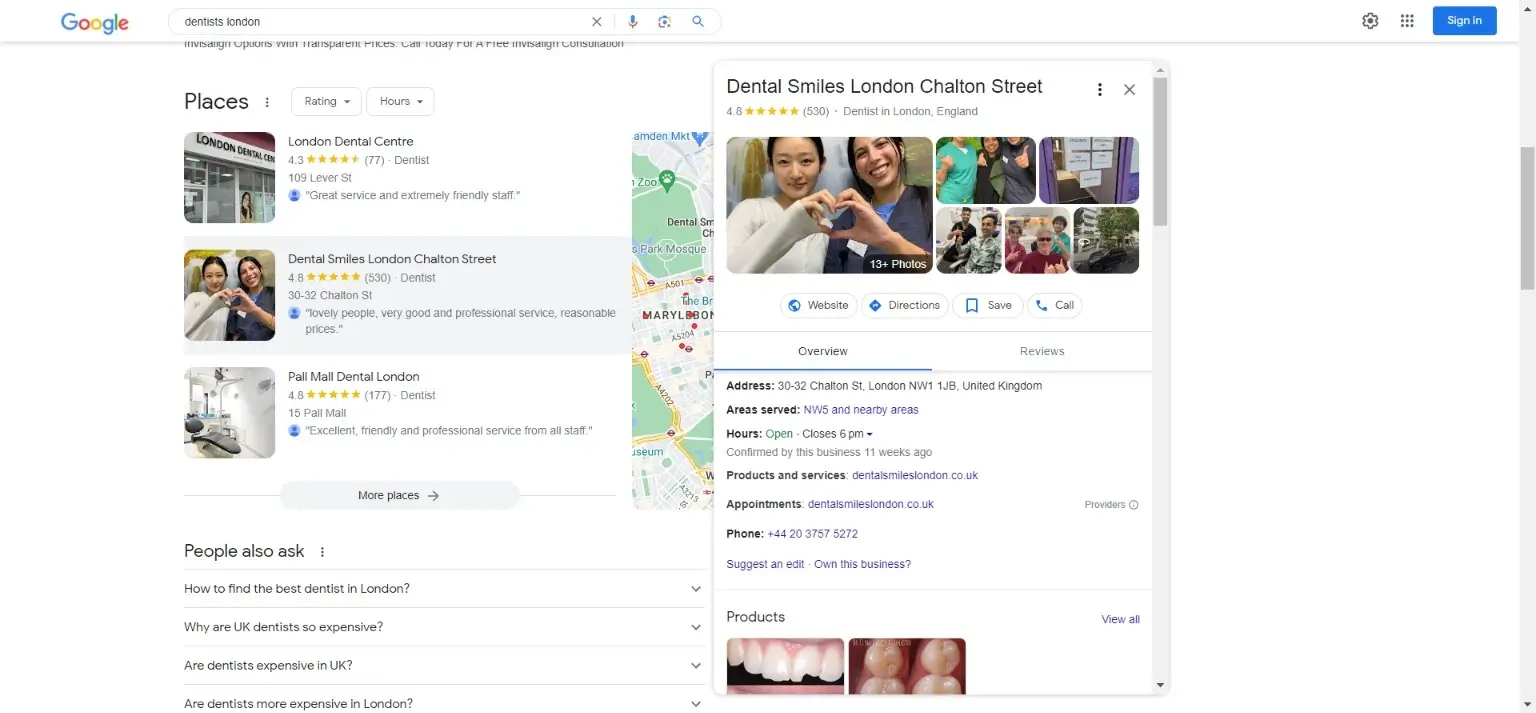
Task: Click the NW5 and nearby areas link
Action: (861, 410)
